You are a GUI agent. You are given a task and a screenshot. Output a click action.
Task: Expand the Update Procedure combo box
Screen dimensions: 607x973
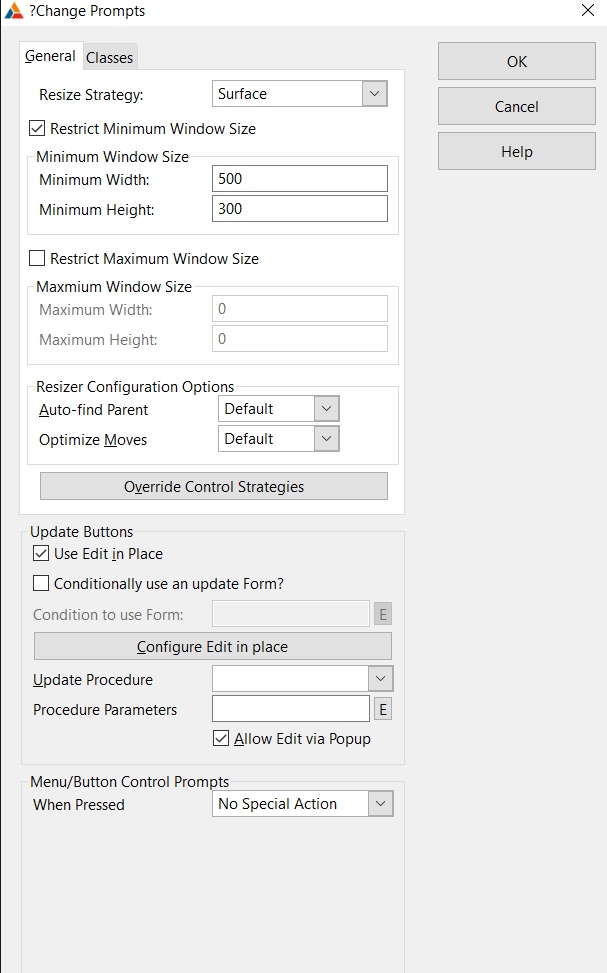tap(381, 679)
